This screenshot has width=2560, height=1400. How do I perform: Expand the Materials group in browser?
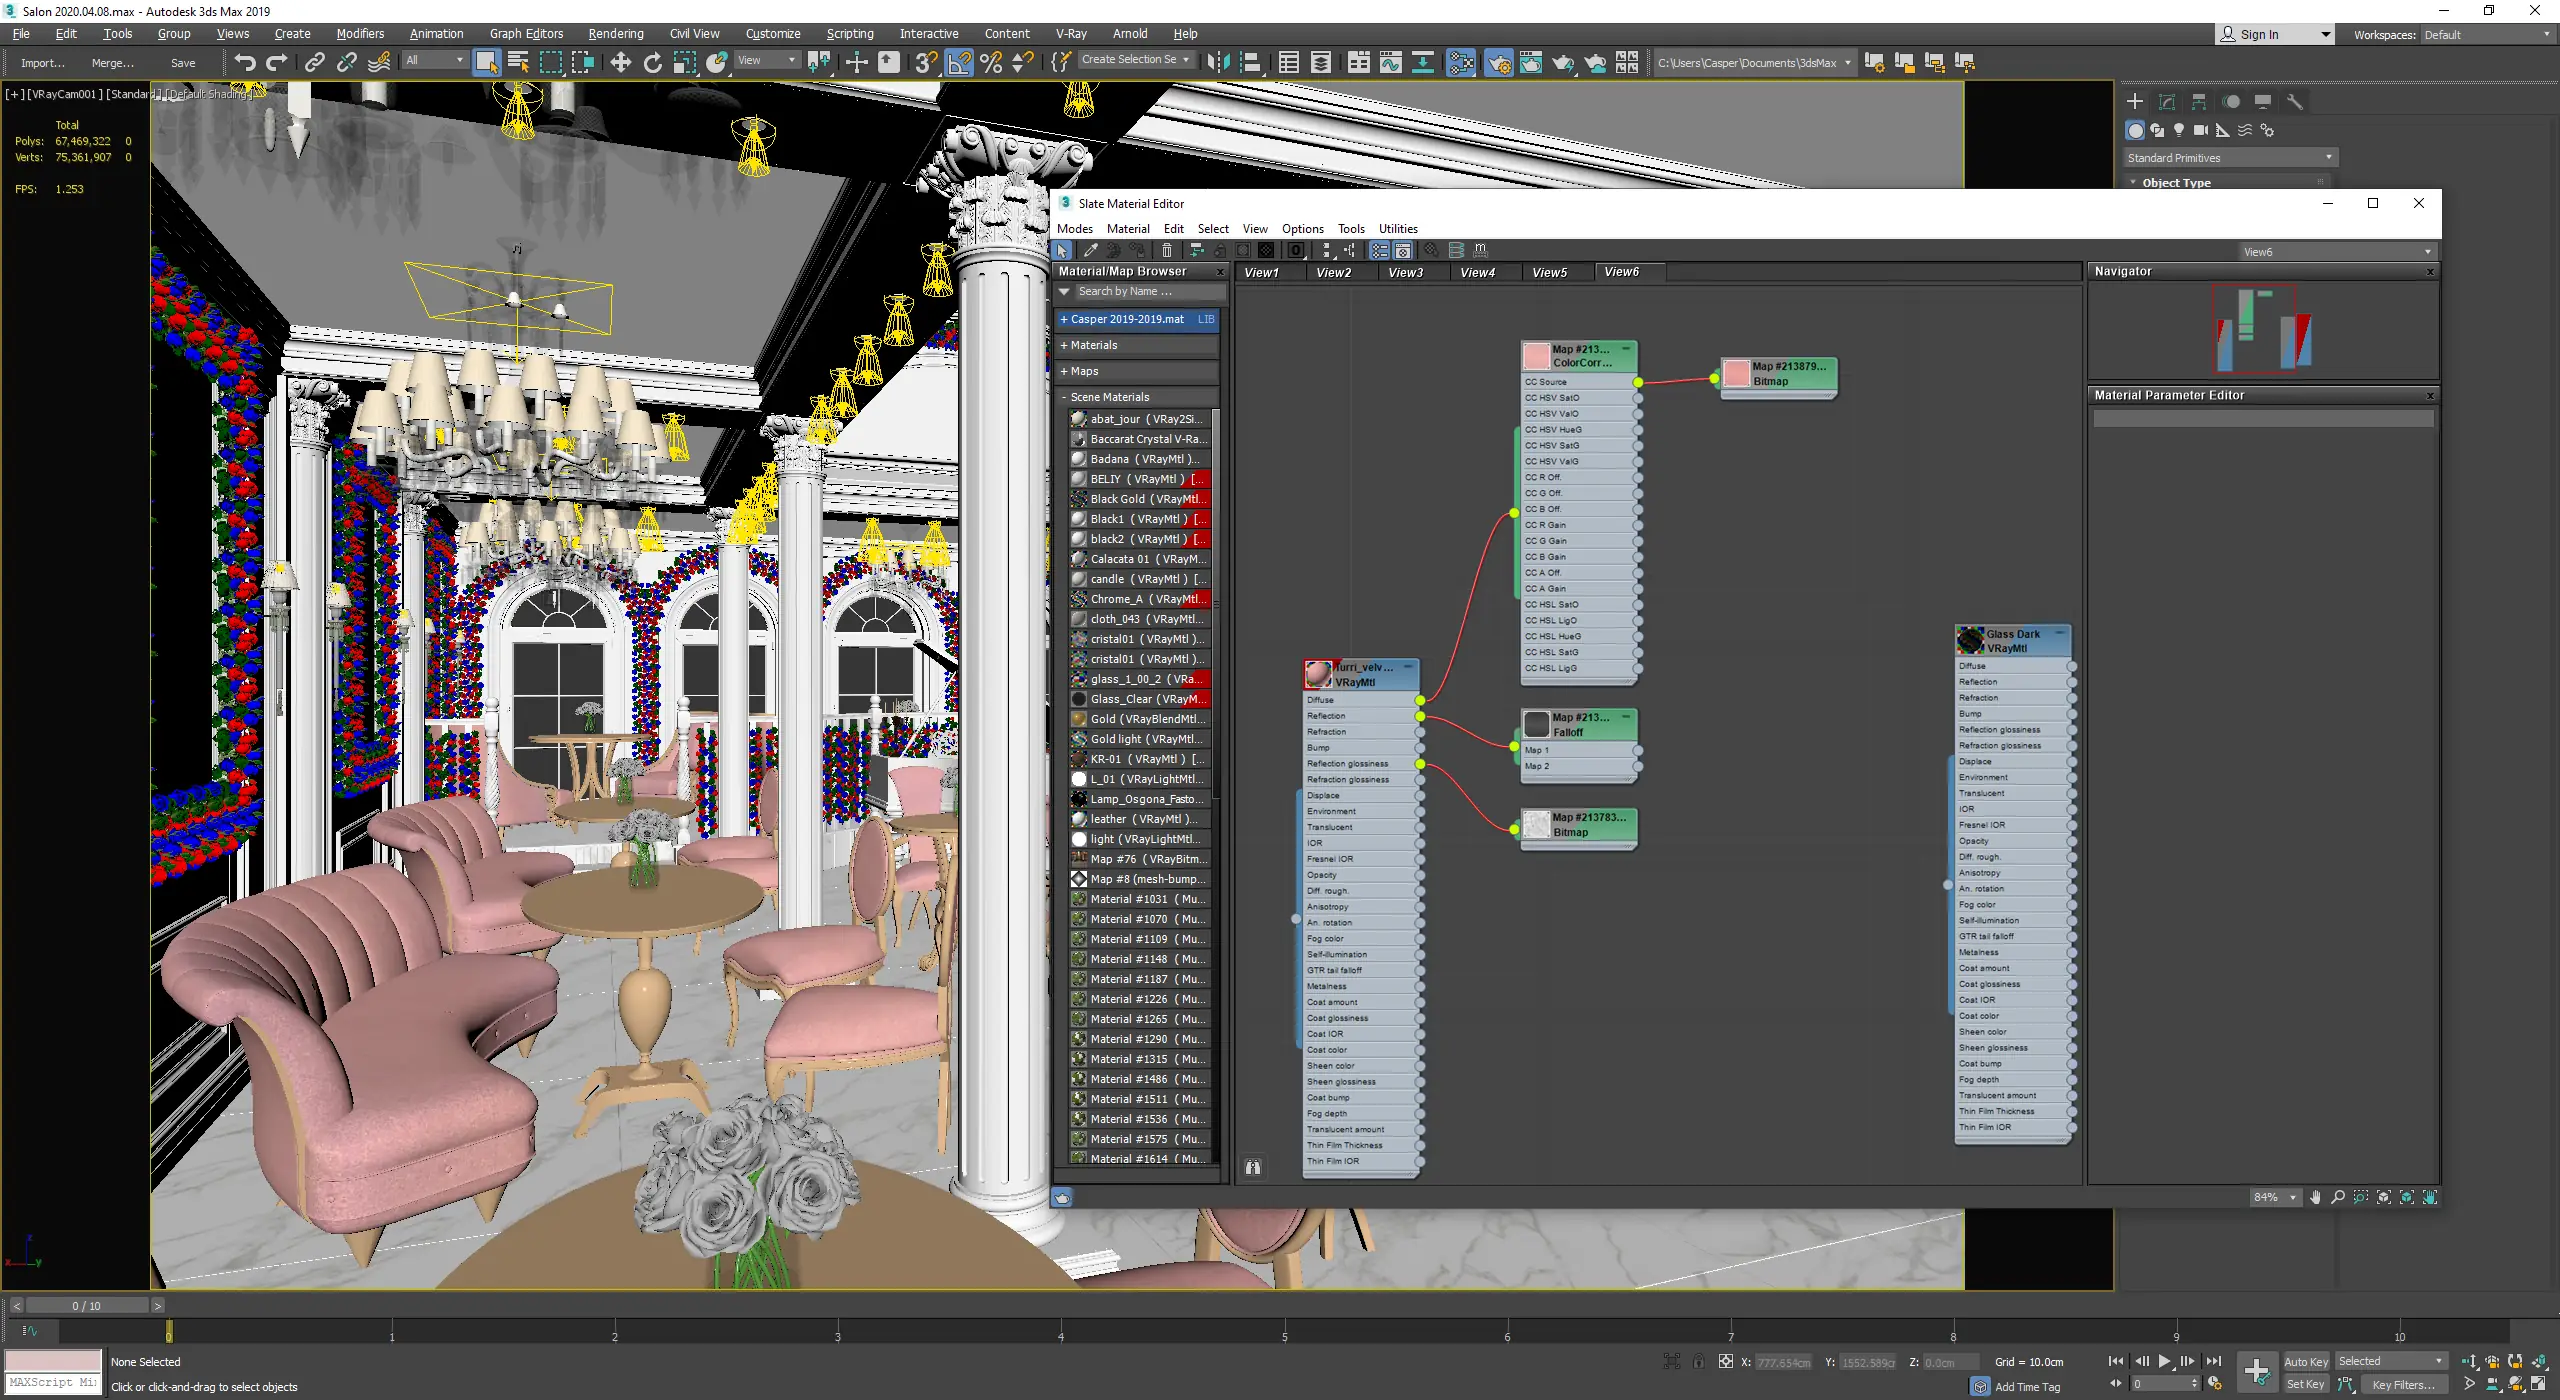(1094, 345)
